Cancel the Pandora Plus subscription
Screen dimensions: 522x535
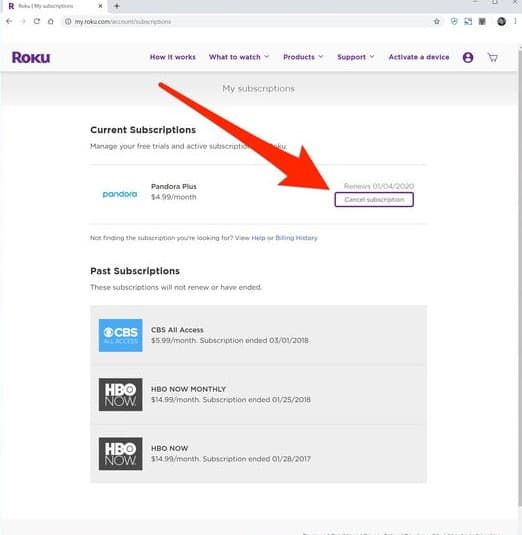click(x=374, y=199)
